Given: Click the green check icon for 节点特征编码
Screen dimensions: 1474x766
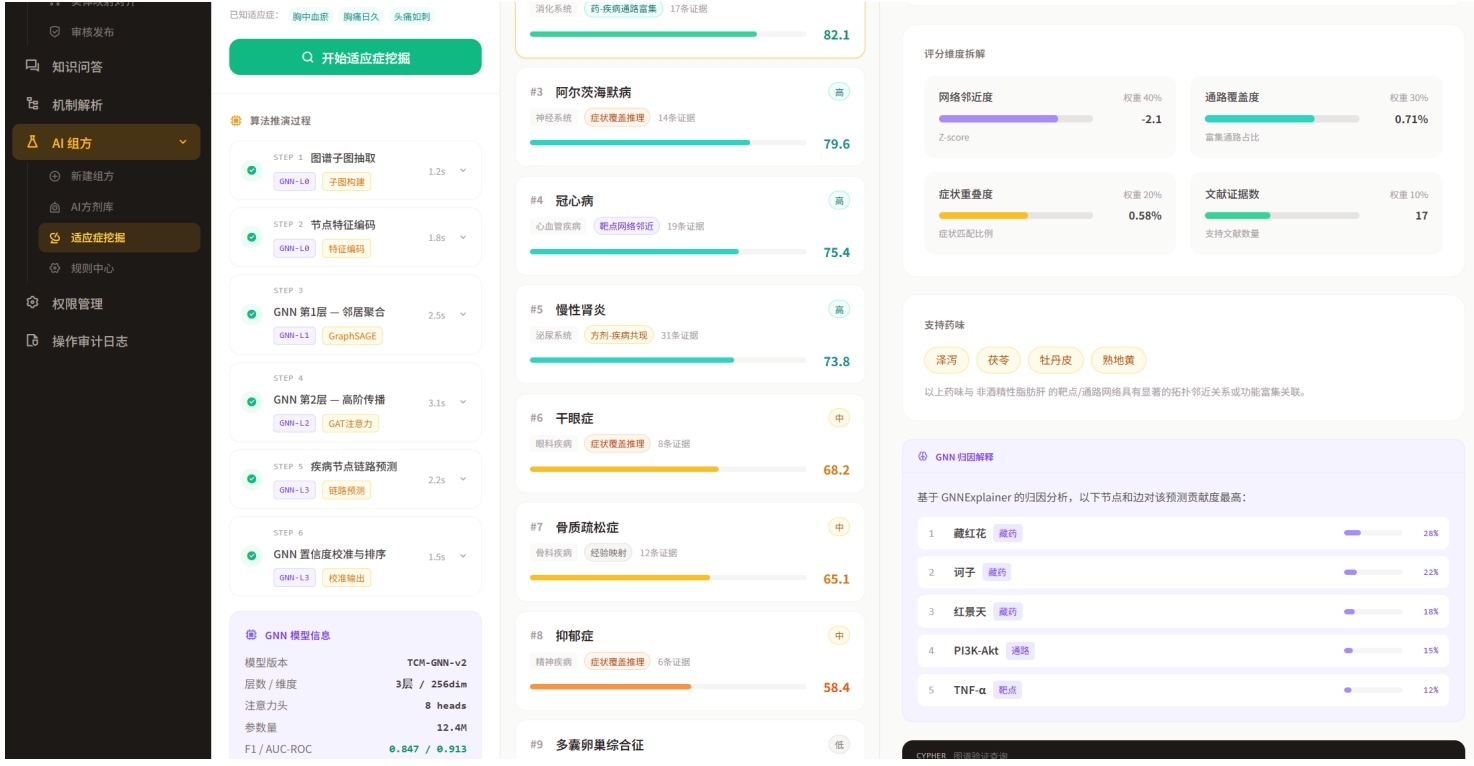Looking at the screenshot, I should click(x=251, y=237).
